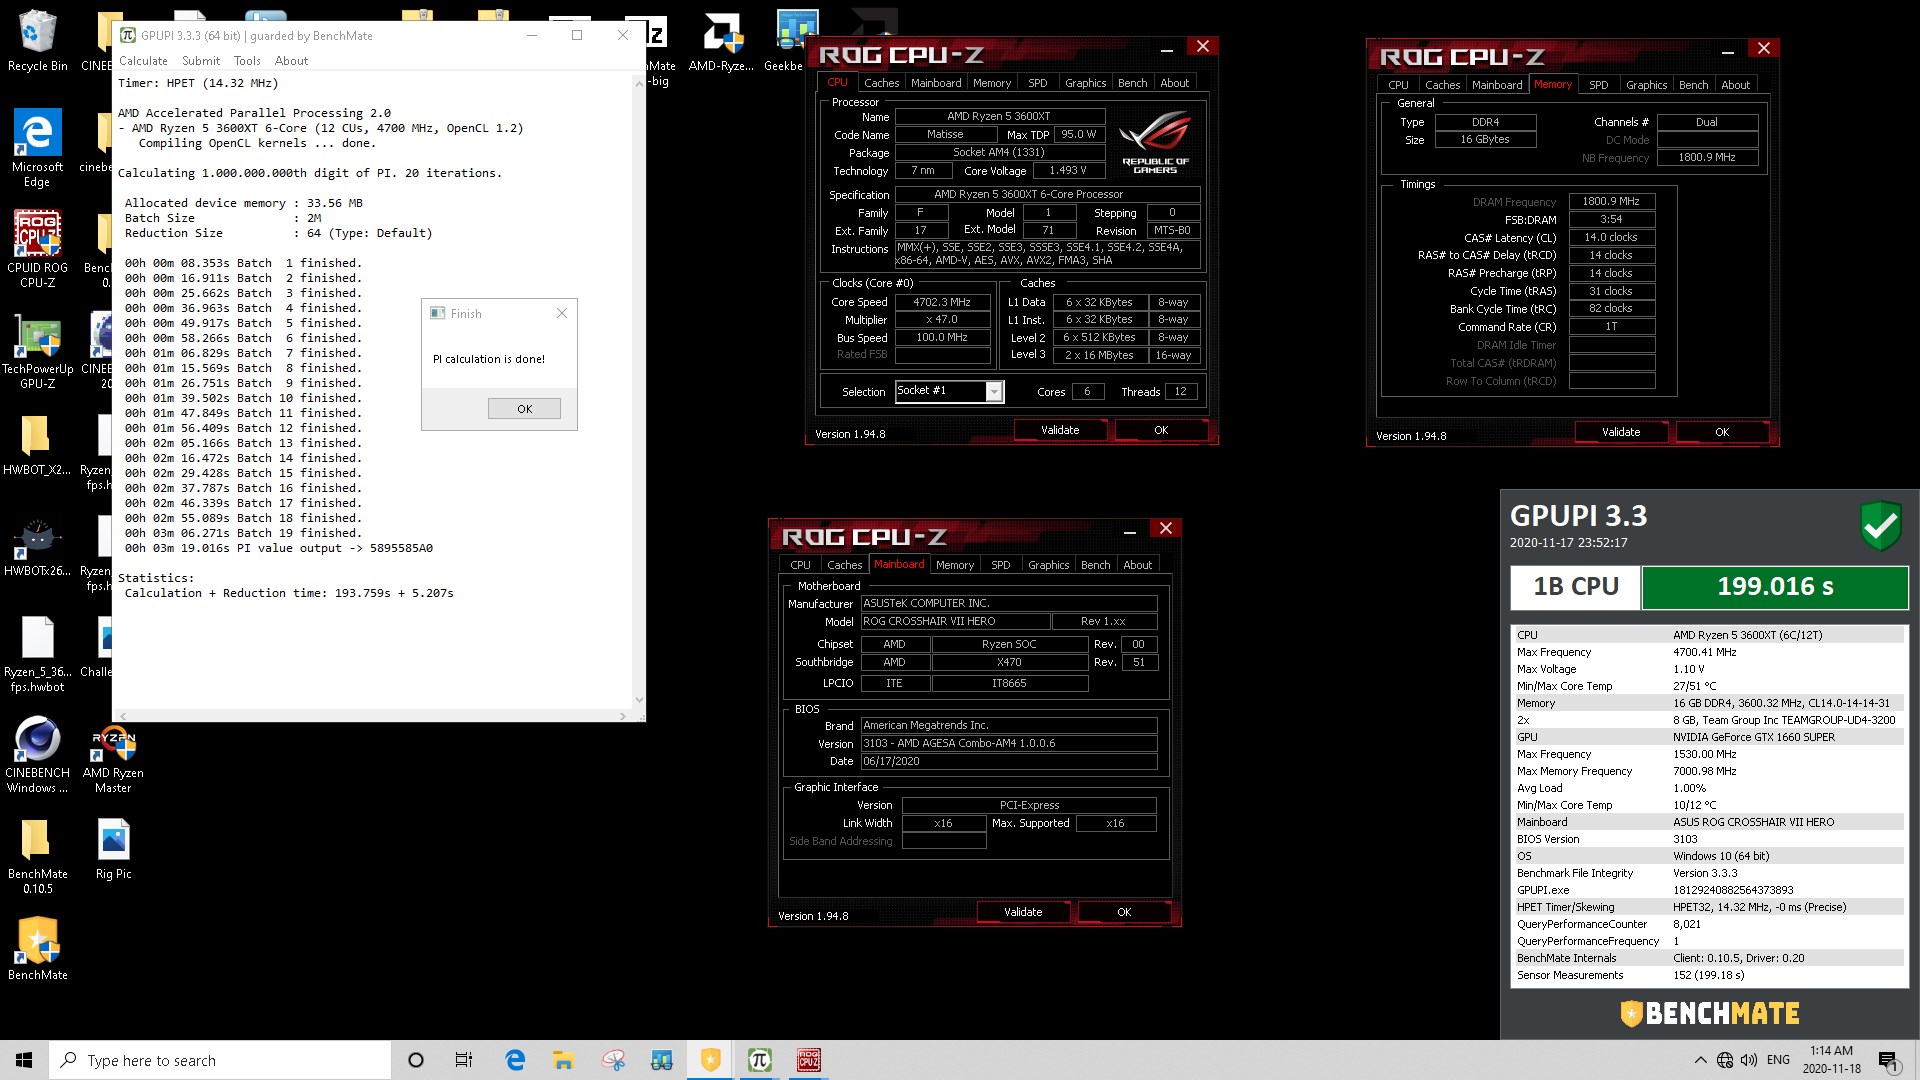Open Task View in the taskbar

464,1060
